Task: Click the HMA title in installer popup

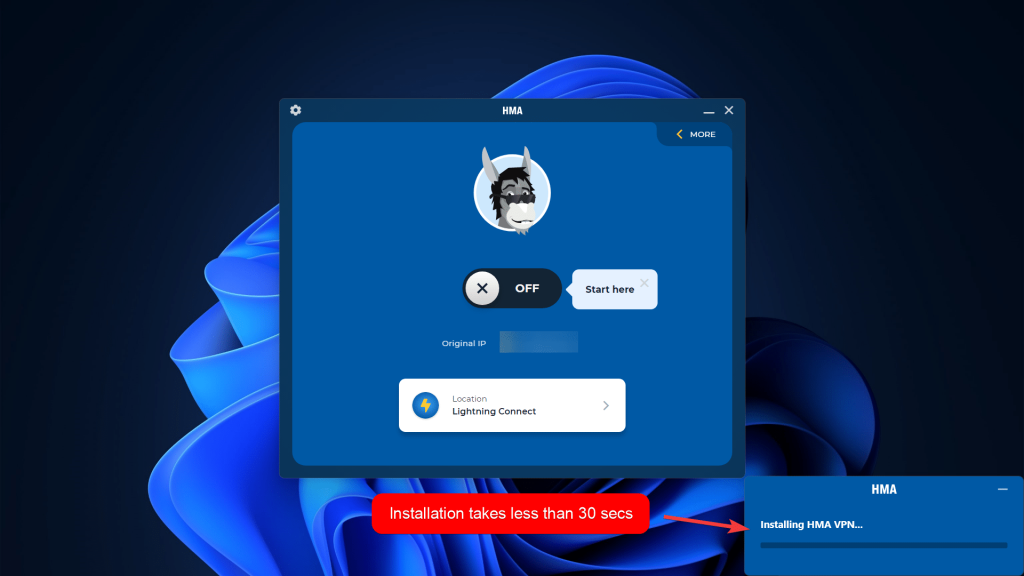Action: point(884,489)
